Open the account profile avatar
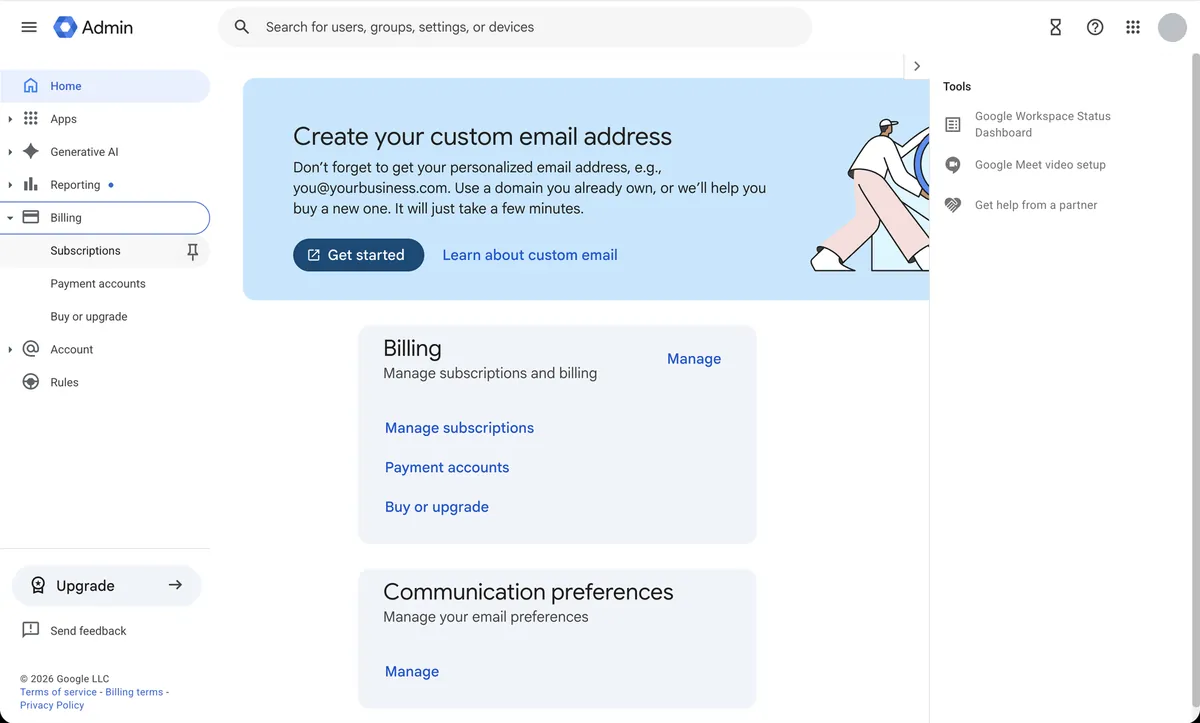The height and width of the screenshot is (723, 1200). click(x=1172, y=27)
